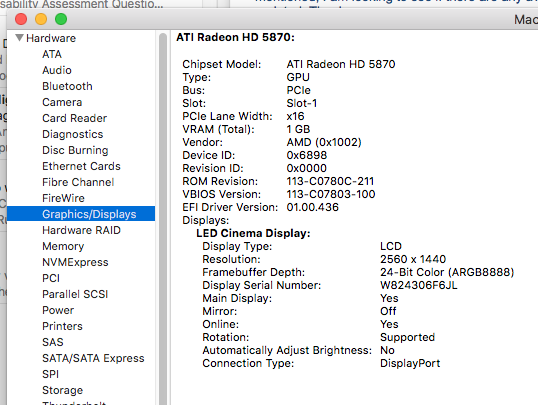538x405 pixels.
Task: Click the Bus value PCIe
Action: [x=299, y=90]
